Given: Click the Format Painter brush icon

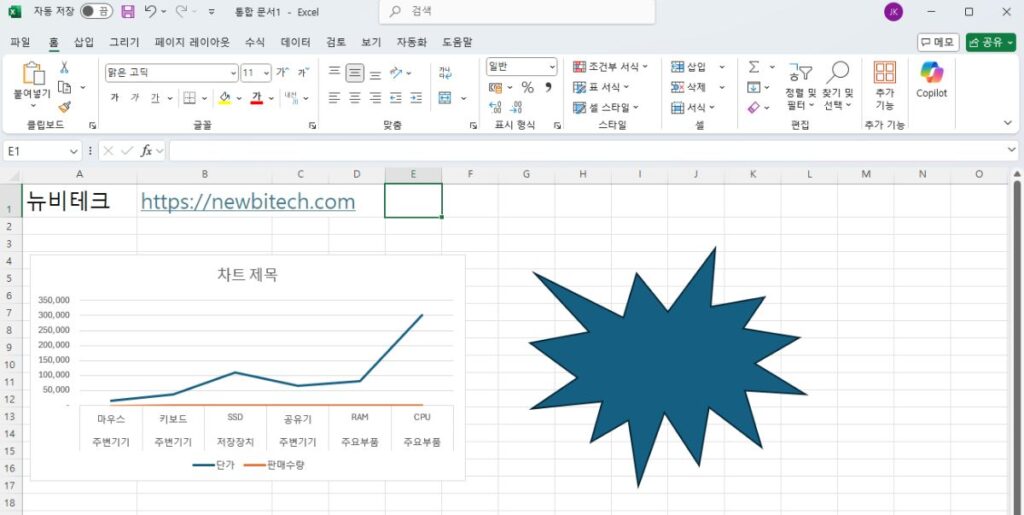Looking at the screenshot, I should click(x=64, y=106).
